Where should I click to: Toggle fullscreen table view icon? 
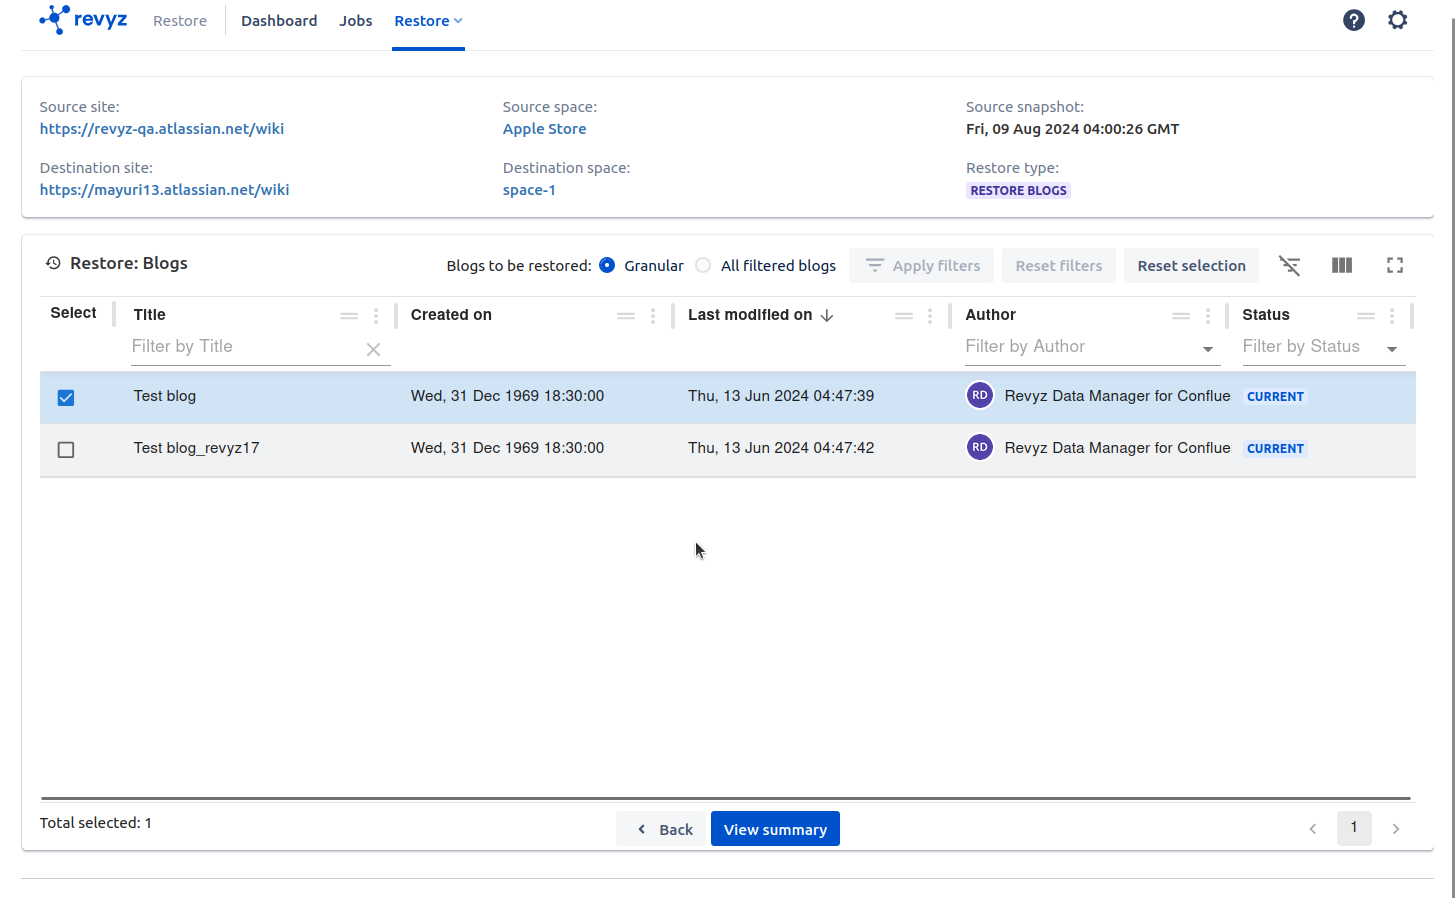click(1394, 265)
